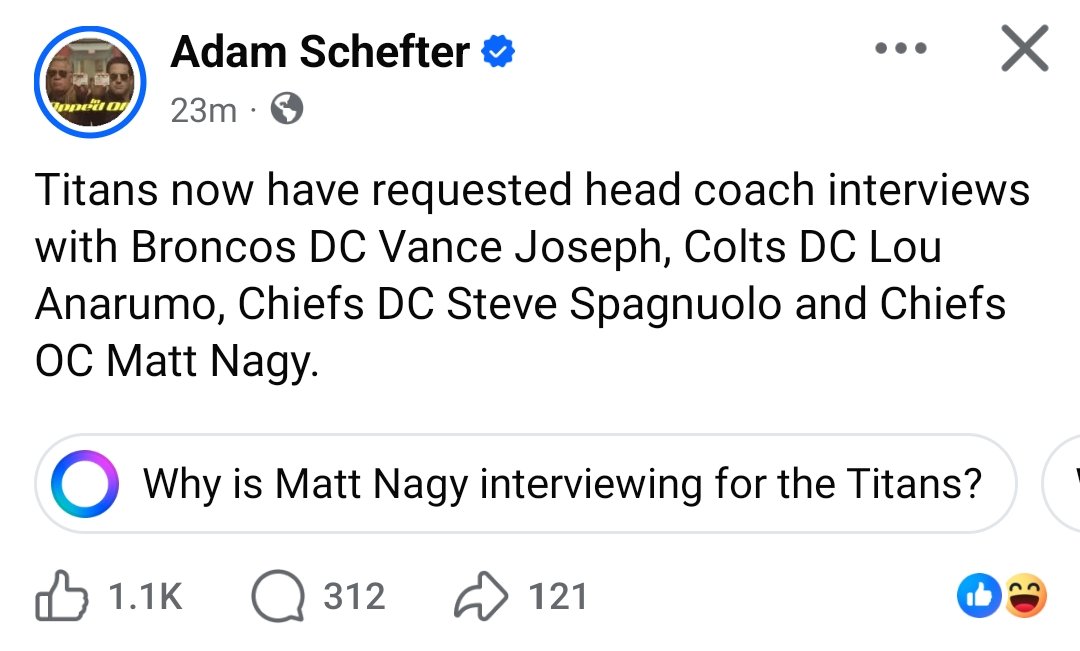Tap the blue verified badge
The height and width of the screenshot is (651, 1080).
pos(497,52)
